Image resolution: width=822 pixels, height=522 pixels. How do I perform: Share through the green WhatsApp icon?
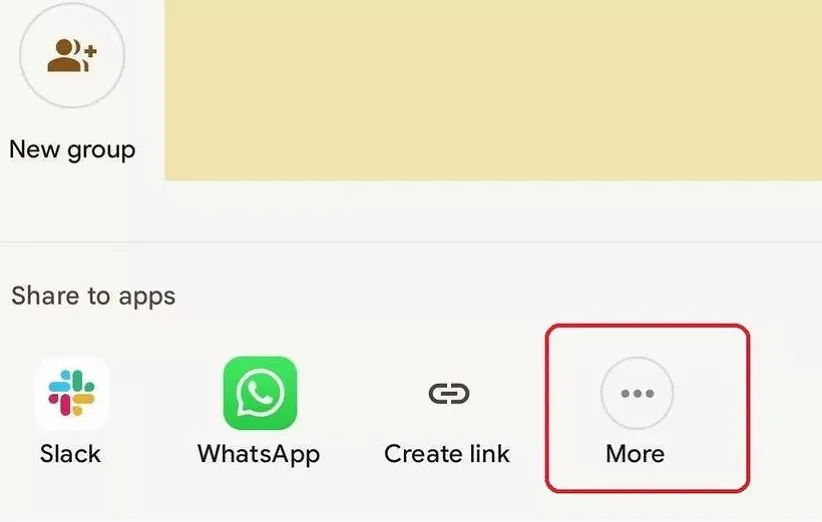pos(260,393)
